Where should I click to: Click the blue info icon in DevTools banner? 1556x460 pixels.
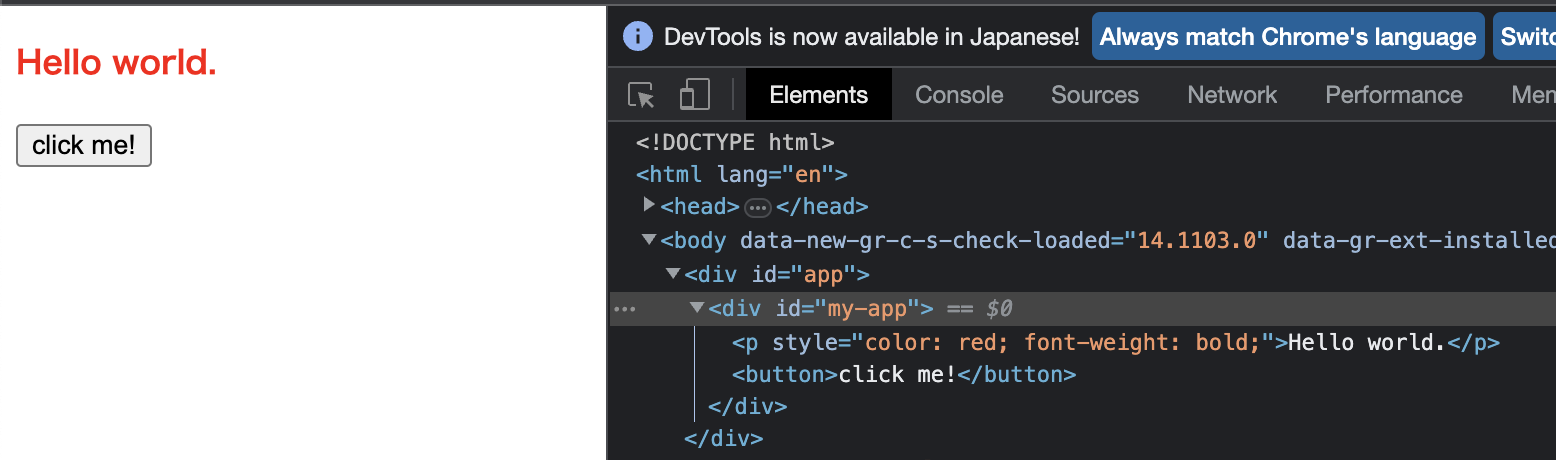(x=637, y=37)
